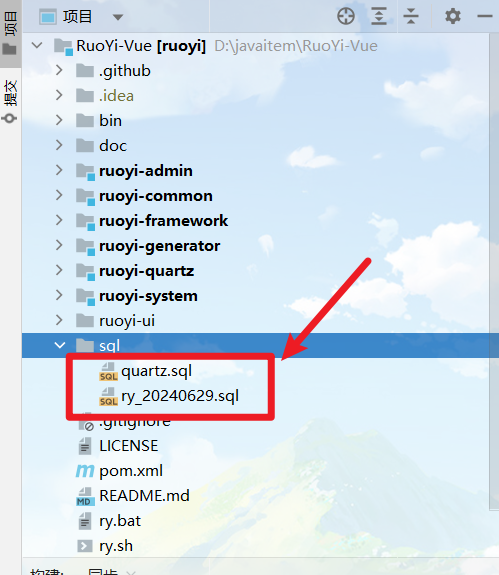Select the .github folder
Viewport: 499px width, 575px height.
[x=125, y=71]
